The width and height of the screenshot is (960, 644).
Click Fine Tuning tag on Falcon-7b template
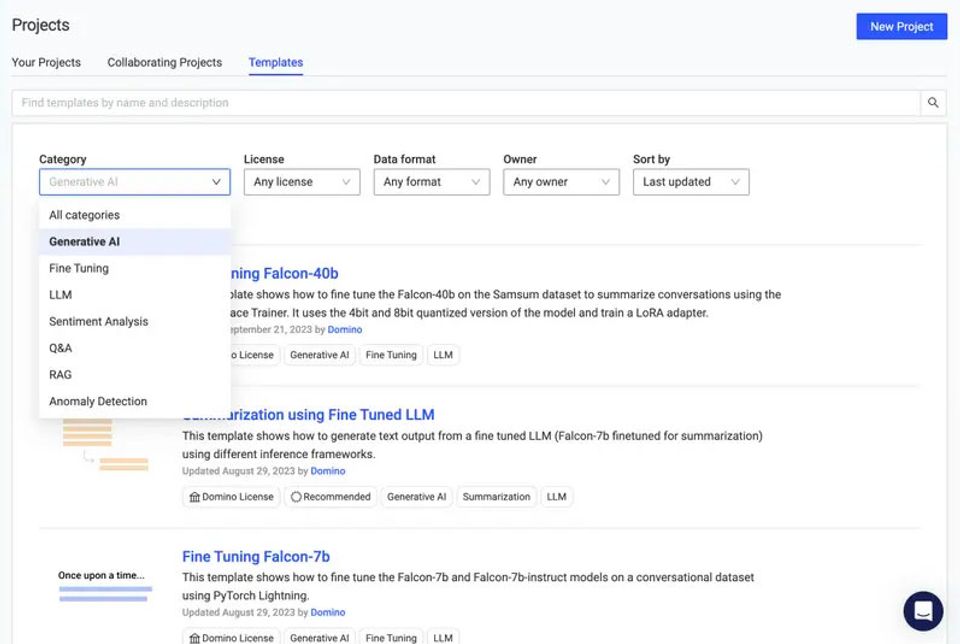click(x=391, y=637)
